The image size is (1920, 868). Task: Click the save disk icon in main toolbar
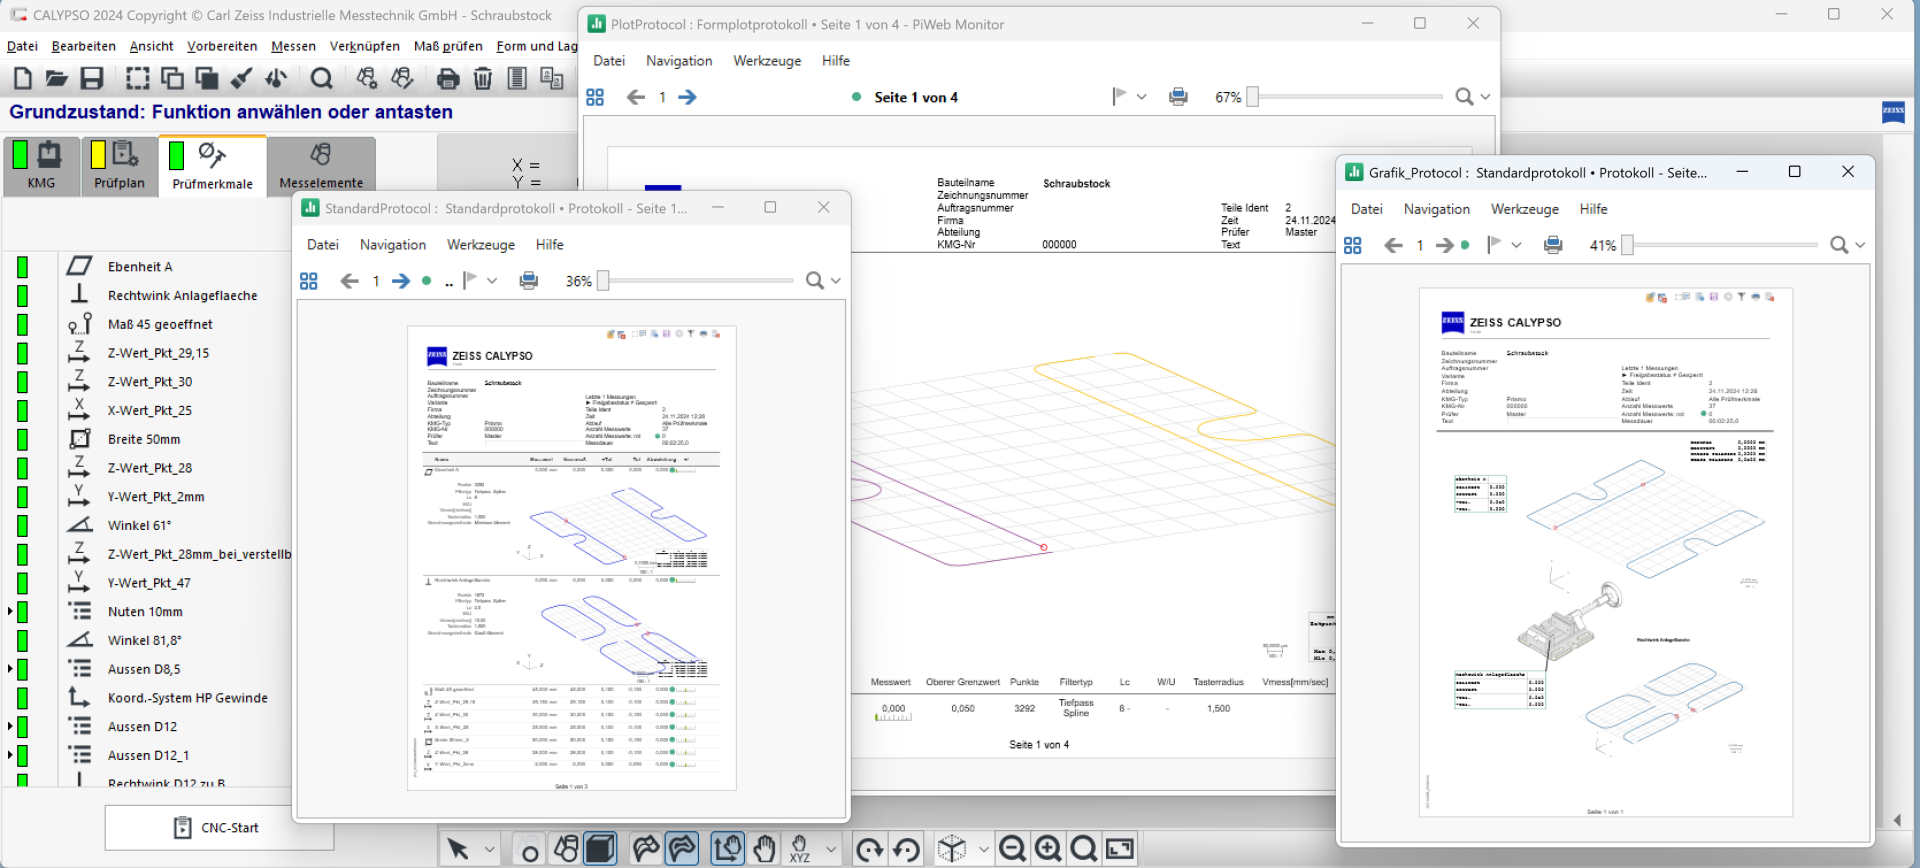(92, 78)
